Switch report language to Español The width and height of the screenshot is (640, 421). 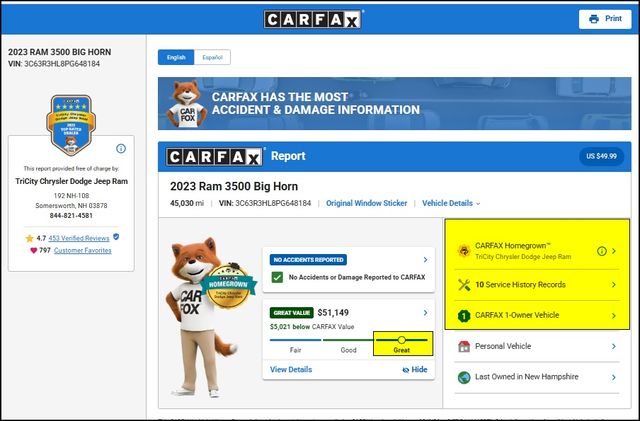[x=212, y=57]
